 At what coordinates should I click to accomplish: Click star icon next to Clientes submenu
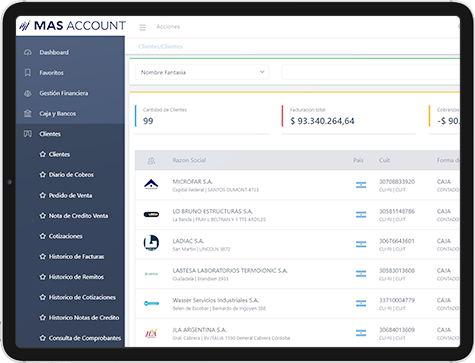click(x=43, y=154)
